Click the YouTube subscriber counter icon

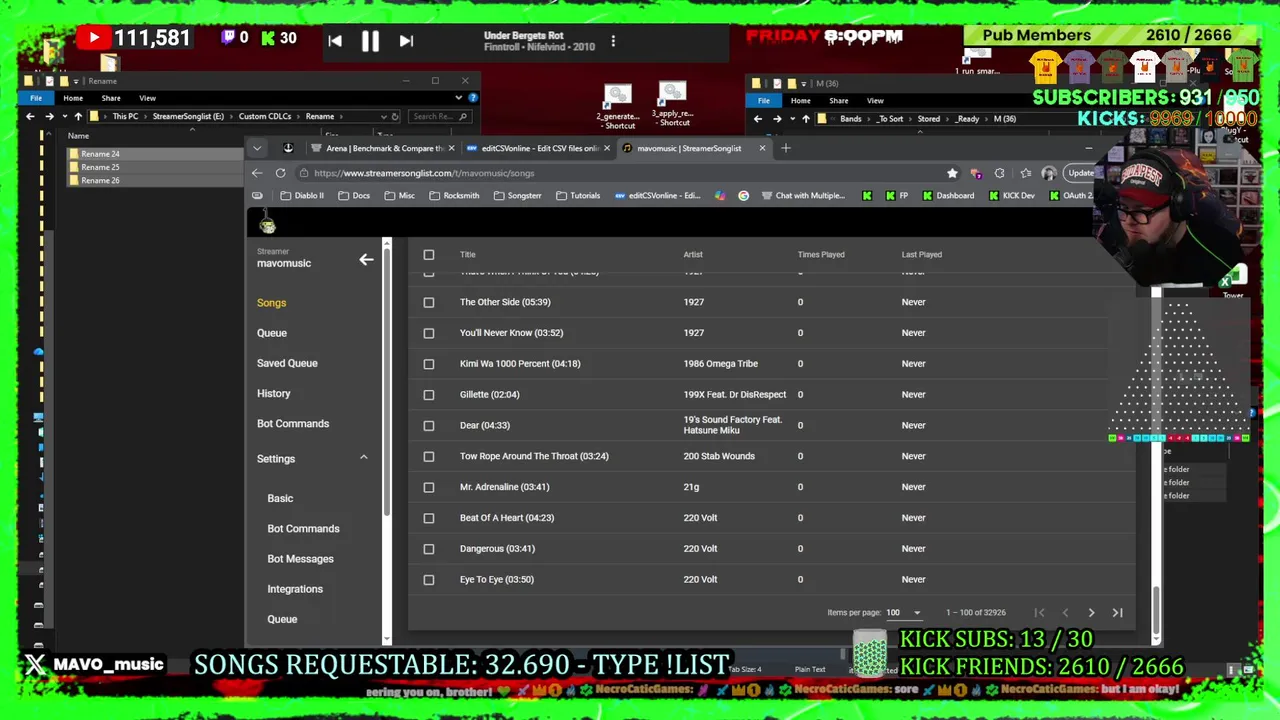(x=93, y=38)
